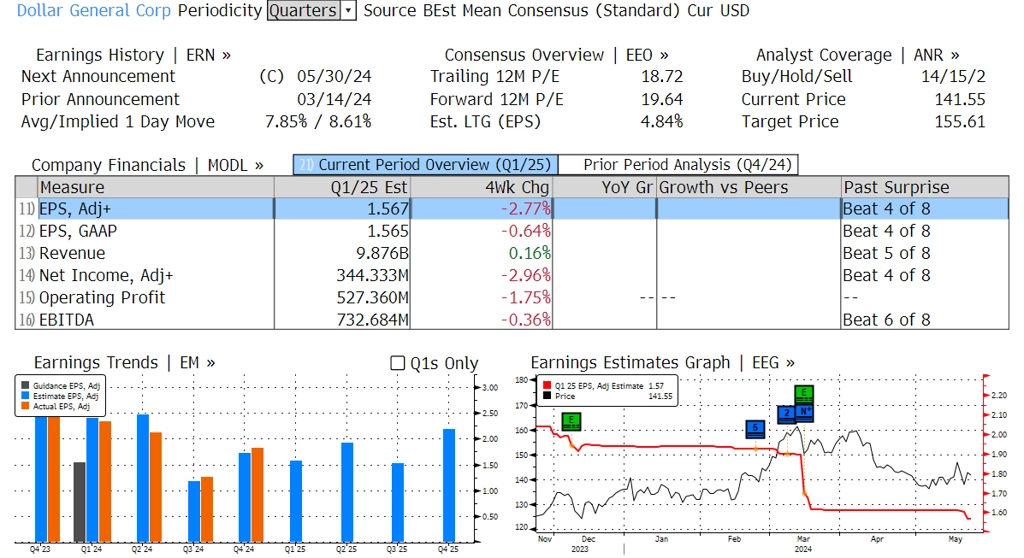The image size is (1024, 558).
Task: Click the Measure column header
Action: click(155, 188)
